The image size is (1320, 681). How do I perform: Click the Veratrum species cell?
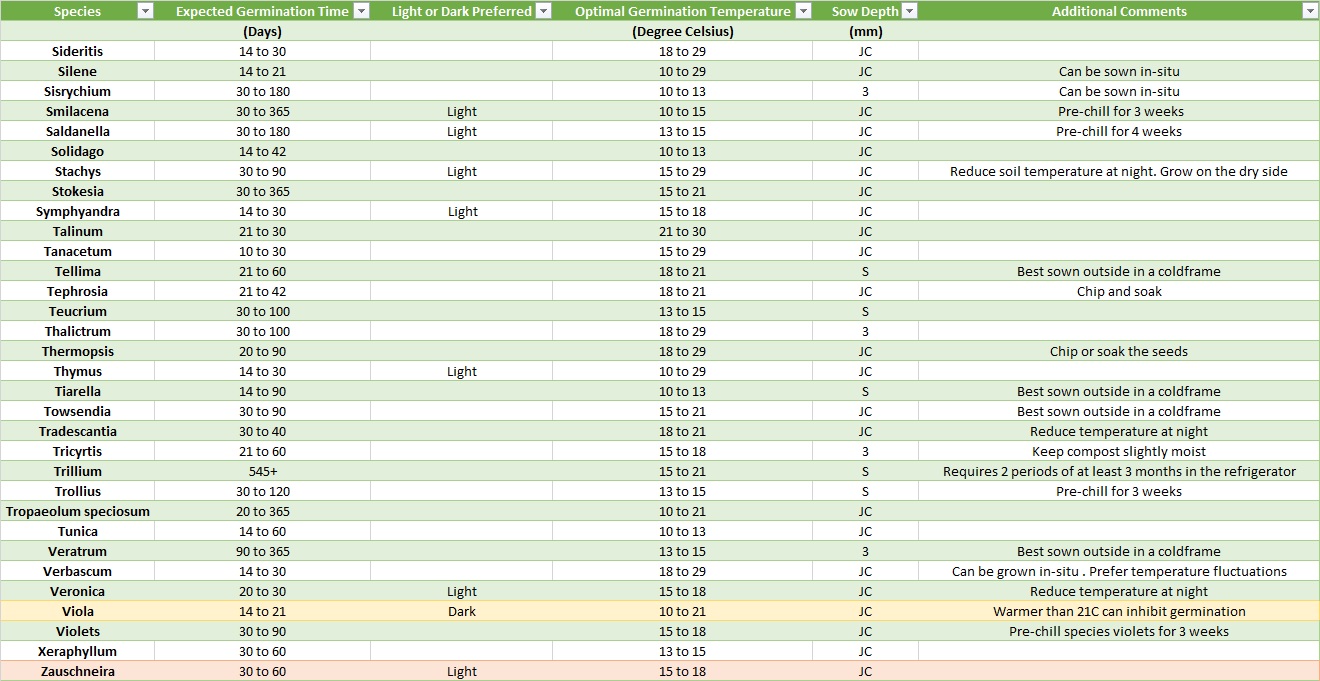77,551
